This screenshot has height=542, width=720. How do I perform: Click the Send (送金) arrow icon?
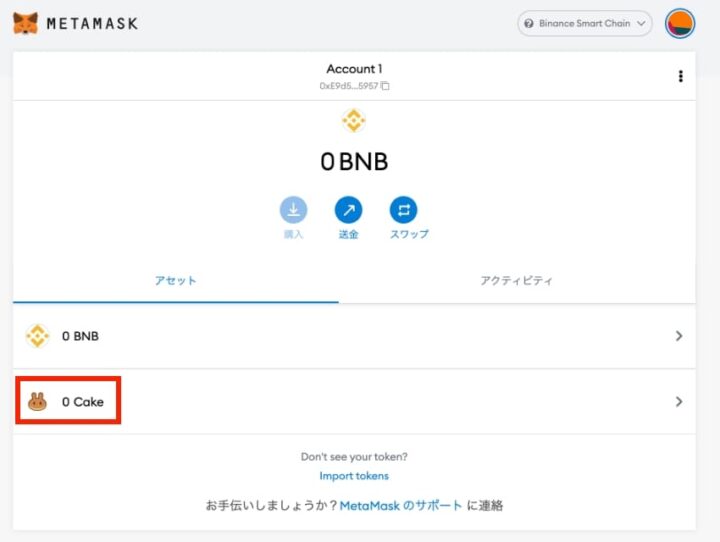click(x=348, y=210)
